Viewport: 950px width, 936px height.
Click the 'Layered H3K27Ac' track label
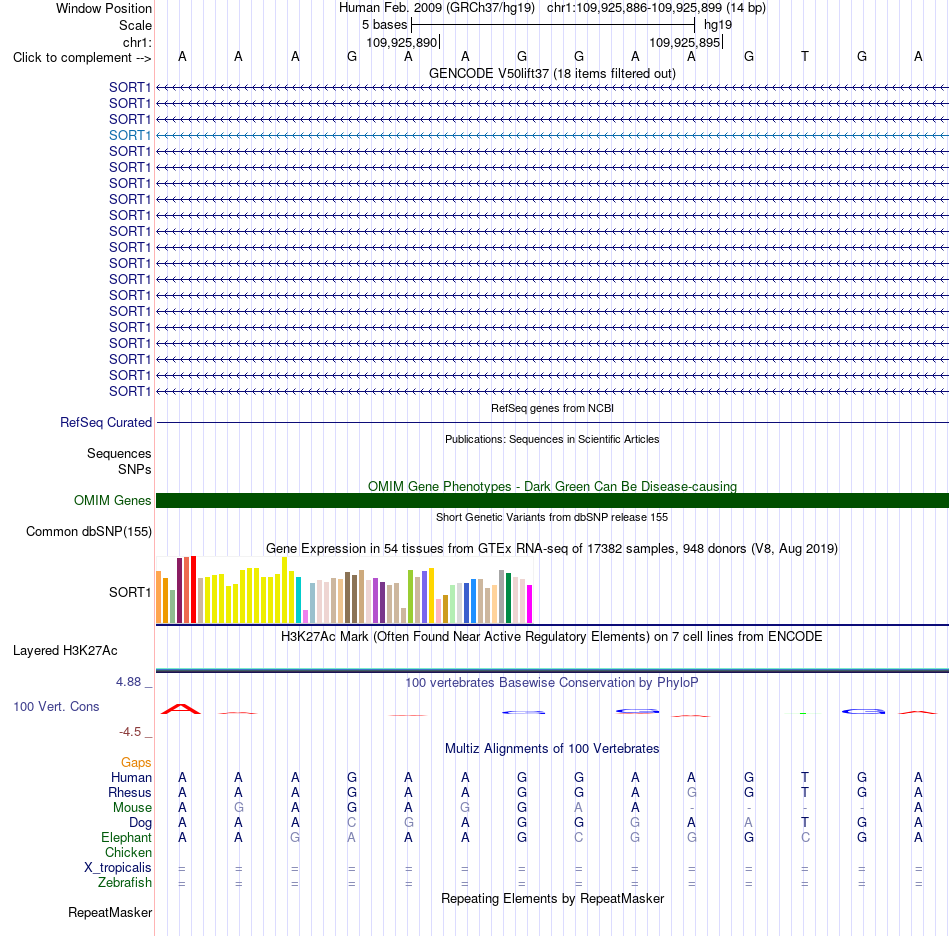tap(65, 651)
